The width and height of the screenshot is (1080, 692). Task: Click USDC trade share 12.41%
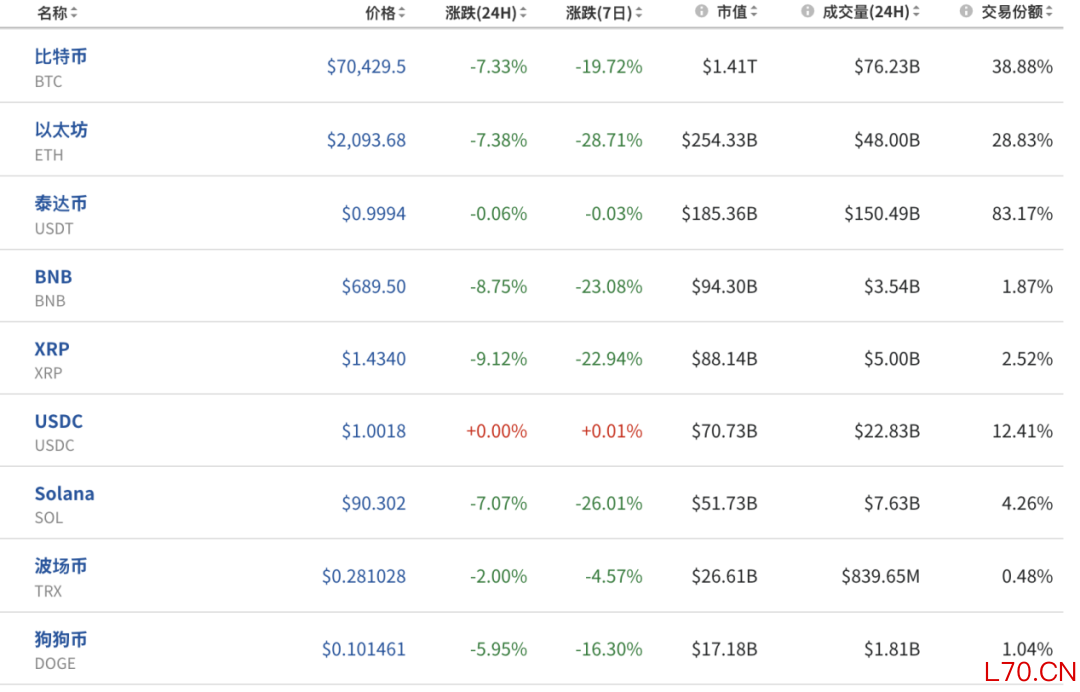click(1022, 431)
